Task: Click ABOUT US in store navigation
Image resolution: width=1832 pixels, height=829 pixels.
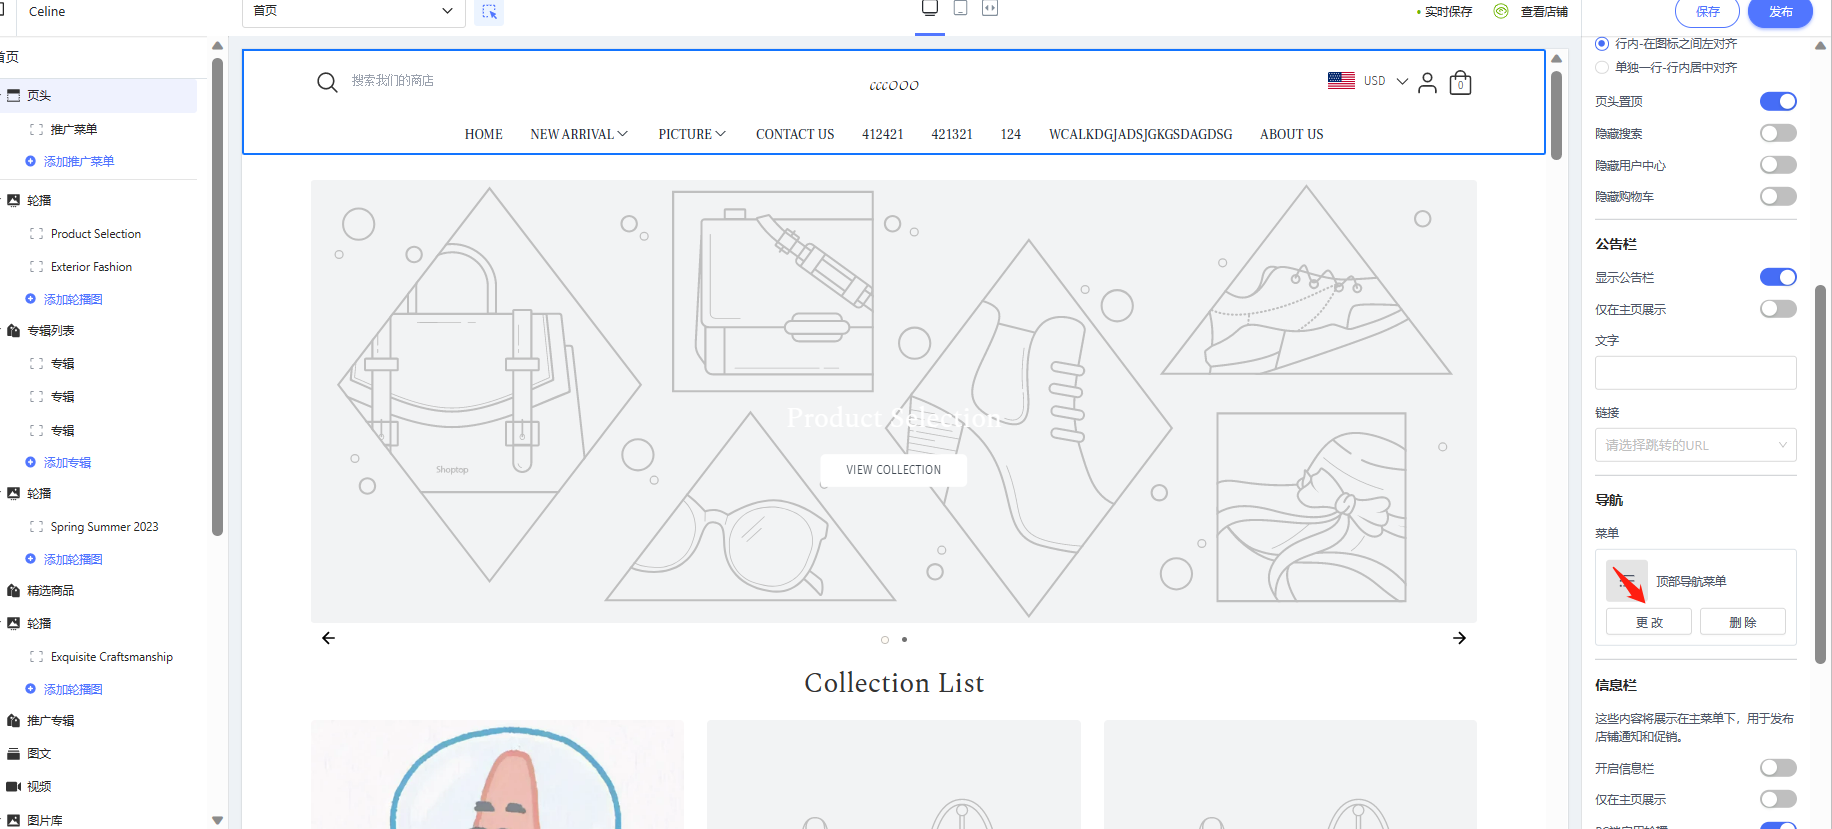Action: 1291,134
